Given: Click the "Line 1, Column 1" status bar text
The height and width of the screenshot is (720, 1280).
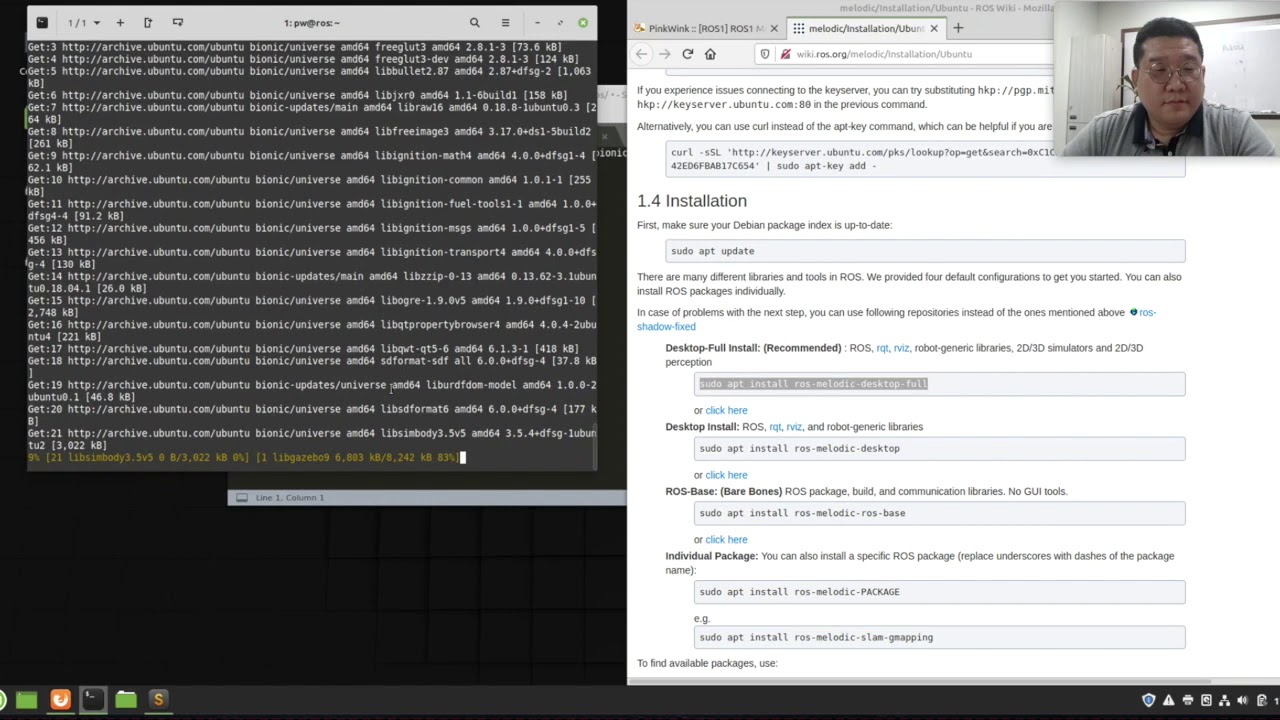Looking at the screenshot, I should (289, 497).
